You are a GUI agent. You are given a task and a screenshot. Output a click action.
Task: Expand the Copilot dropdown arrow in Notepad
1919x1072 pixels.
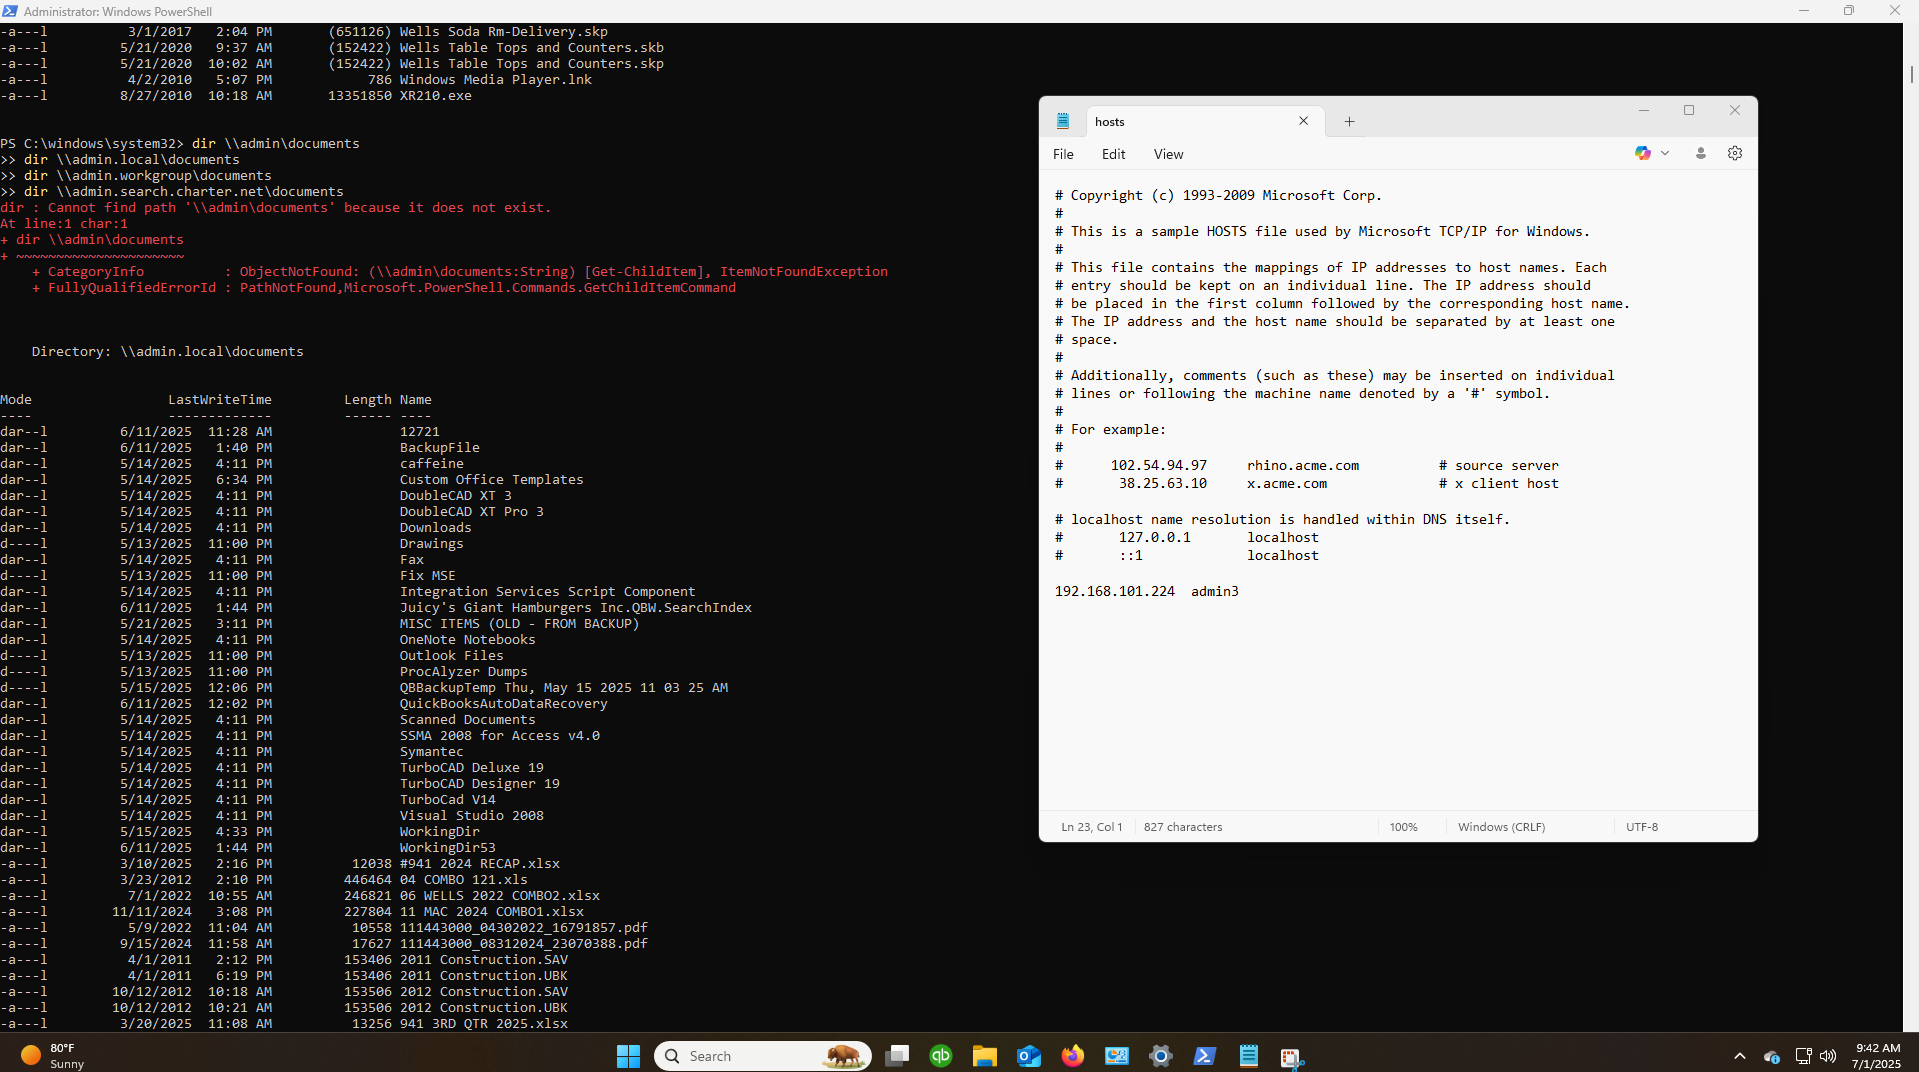(1665, 153)
